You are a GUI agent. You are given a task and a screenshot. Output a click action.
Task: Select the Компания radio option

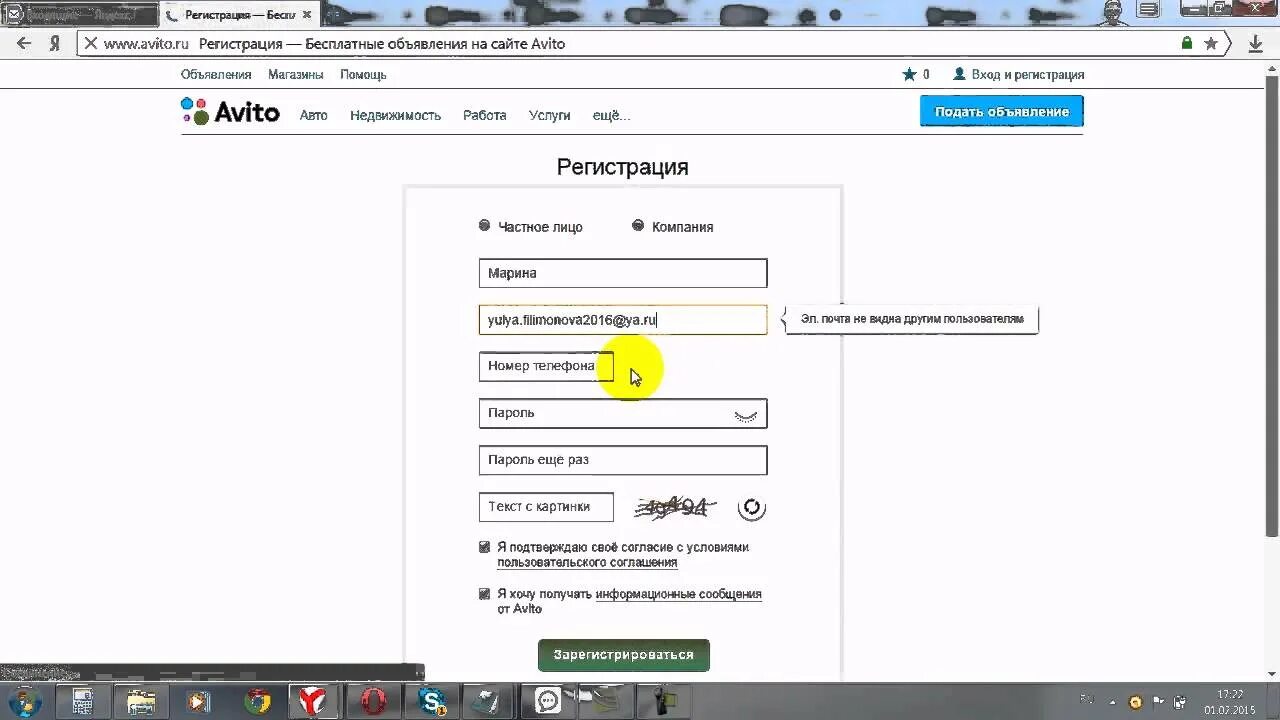click(x=638, y=226)
